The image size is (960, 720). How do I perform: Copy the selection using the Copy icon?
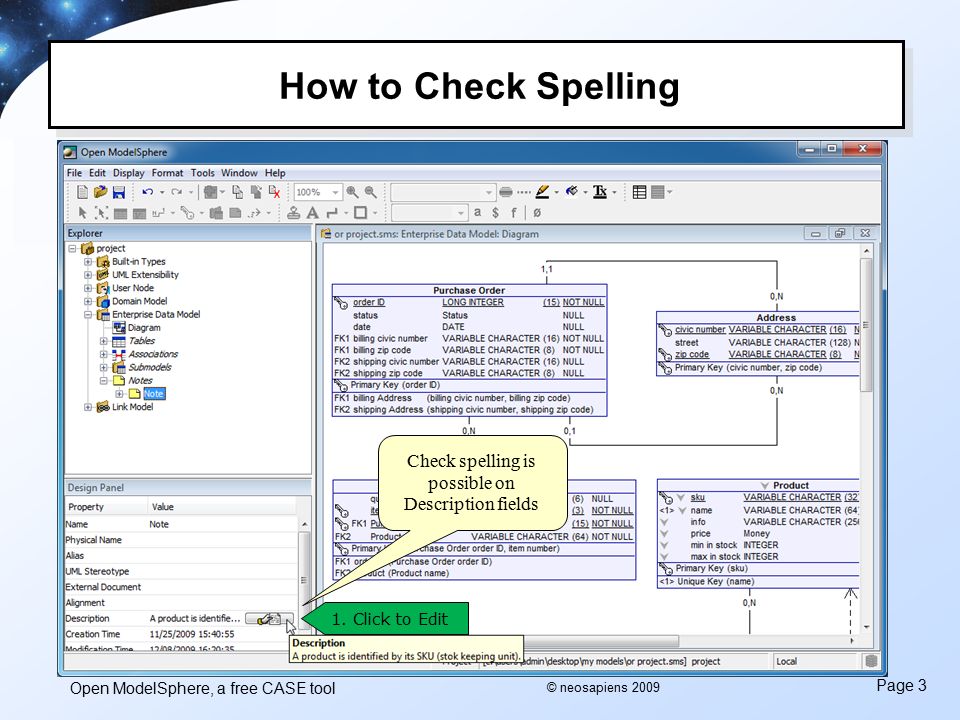pos(238,192)
